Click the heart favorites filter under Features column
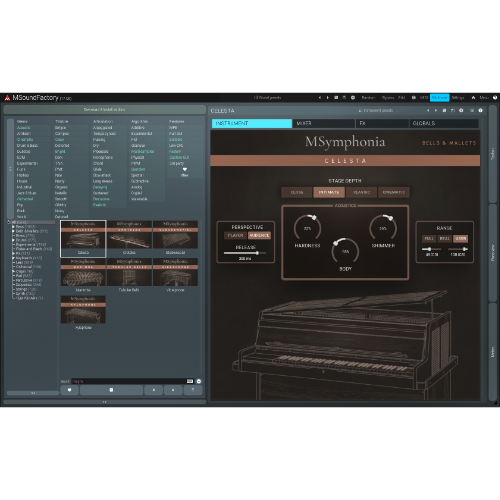The width and height of the screenshot is (500, 500). [x=185, y=169]
